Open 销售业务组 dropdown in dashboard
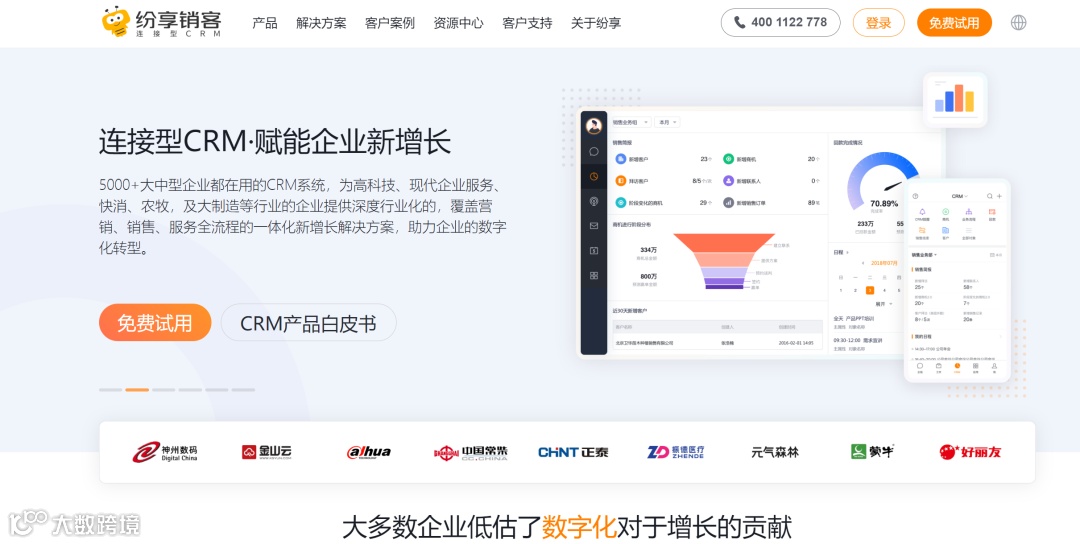Image resolution: width=1080 pixels, height=544 pixels. click(x=631, y=122)
